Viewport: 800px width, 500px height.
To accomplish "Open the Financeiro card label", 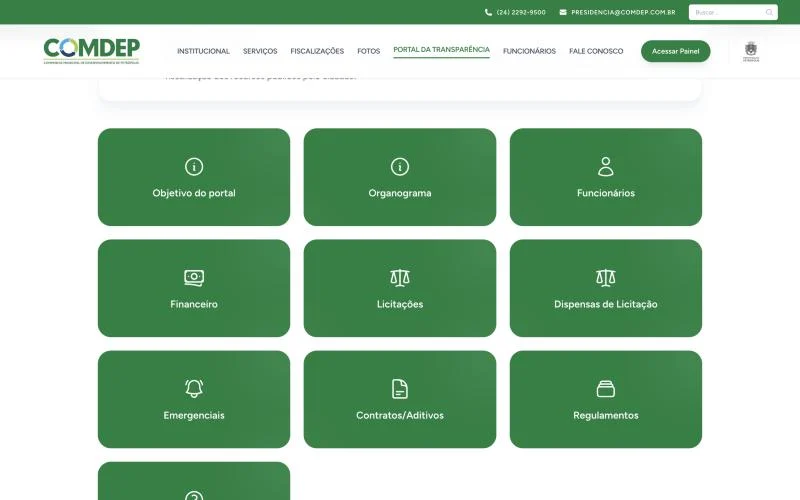I will (x=194, y=304).
